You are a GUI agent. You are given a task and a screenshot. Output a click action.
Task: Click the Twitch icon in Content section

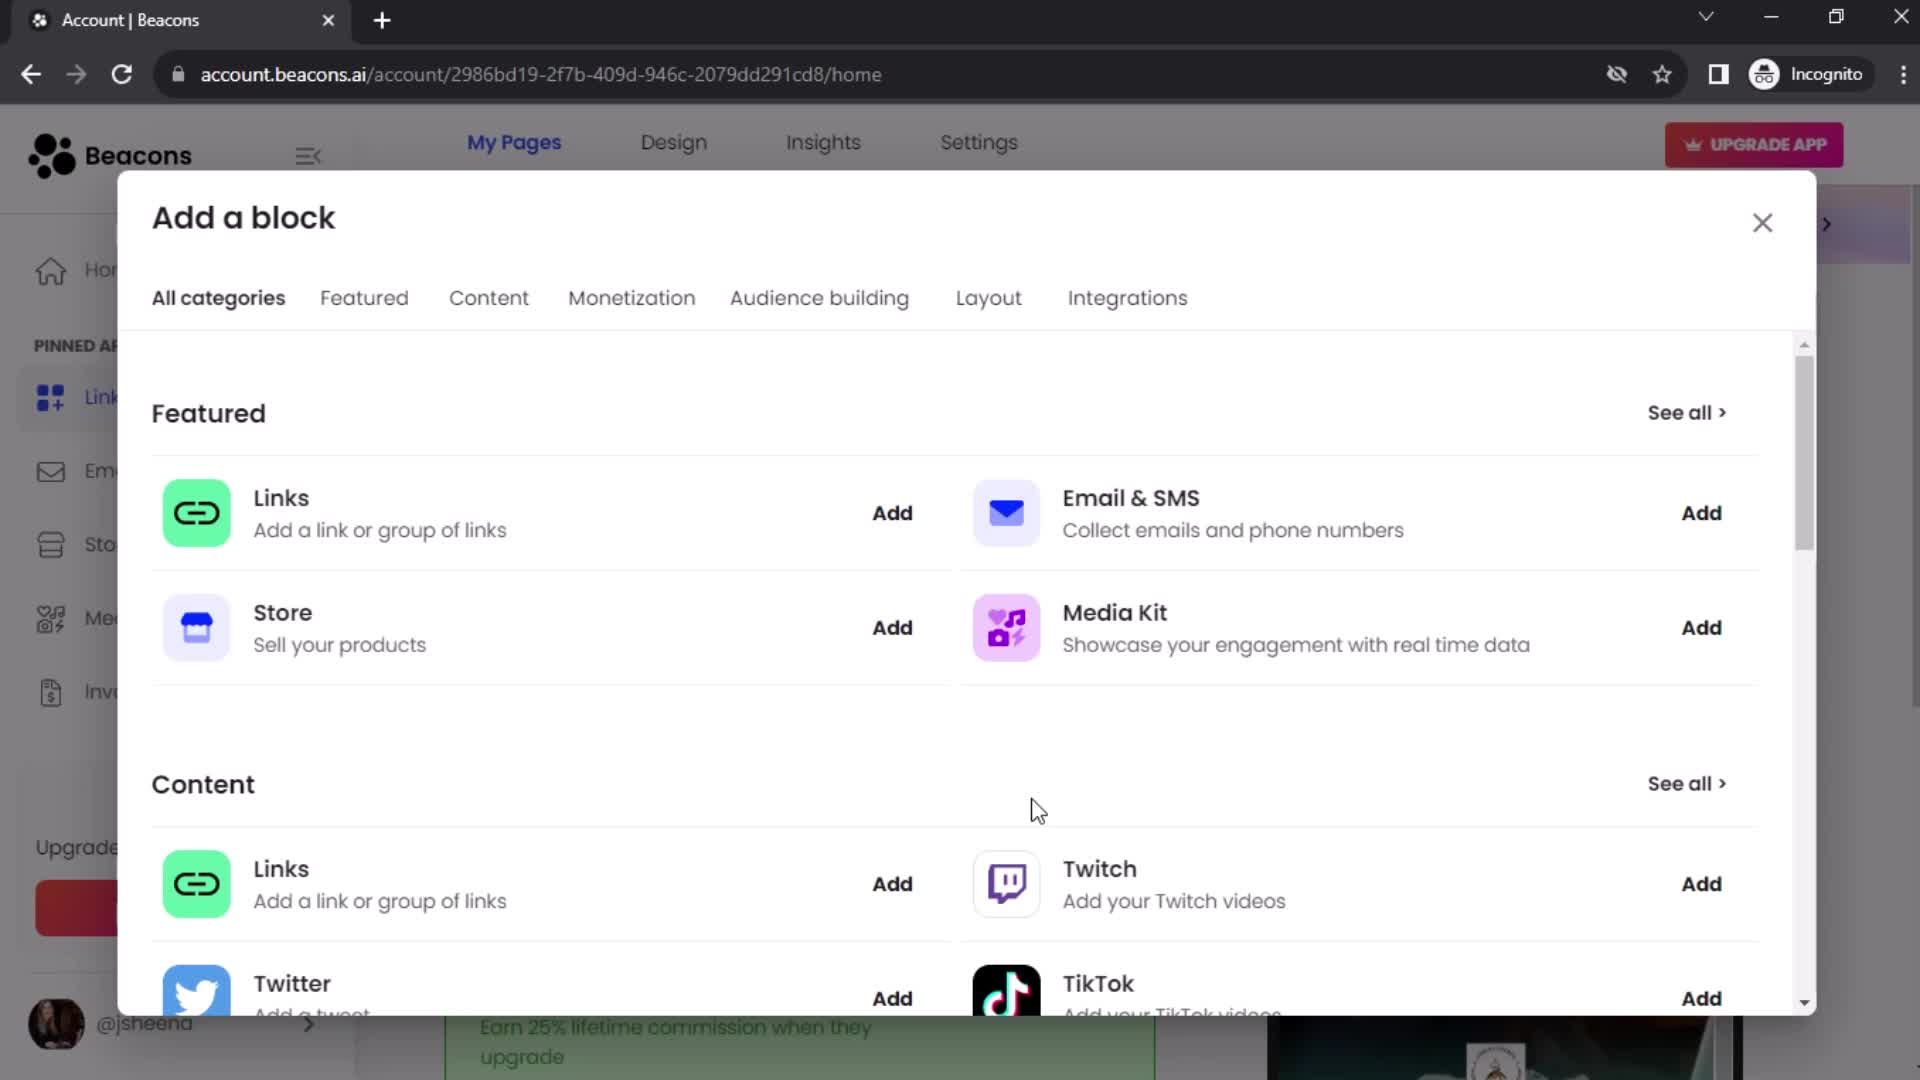click(1006, 884)
